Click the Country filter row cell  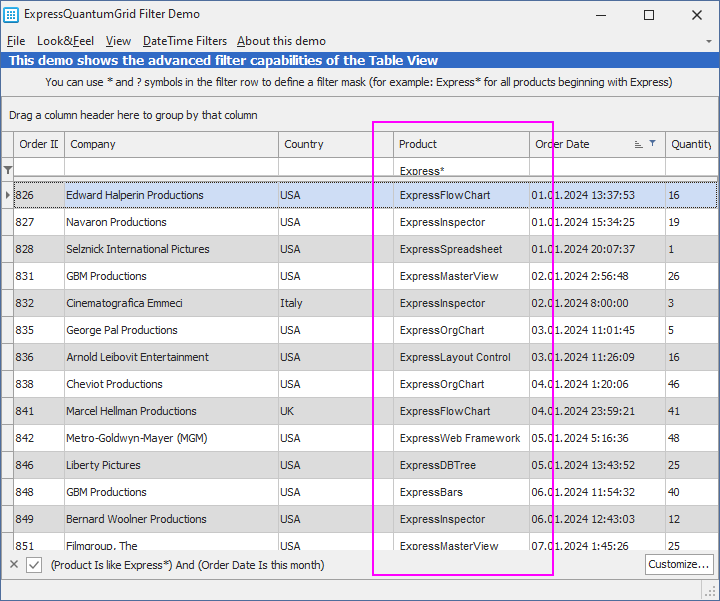pos(336,167)
